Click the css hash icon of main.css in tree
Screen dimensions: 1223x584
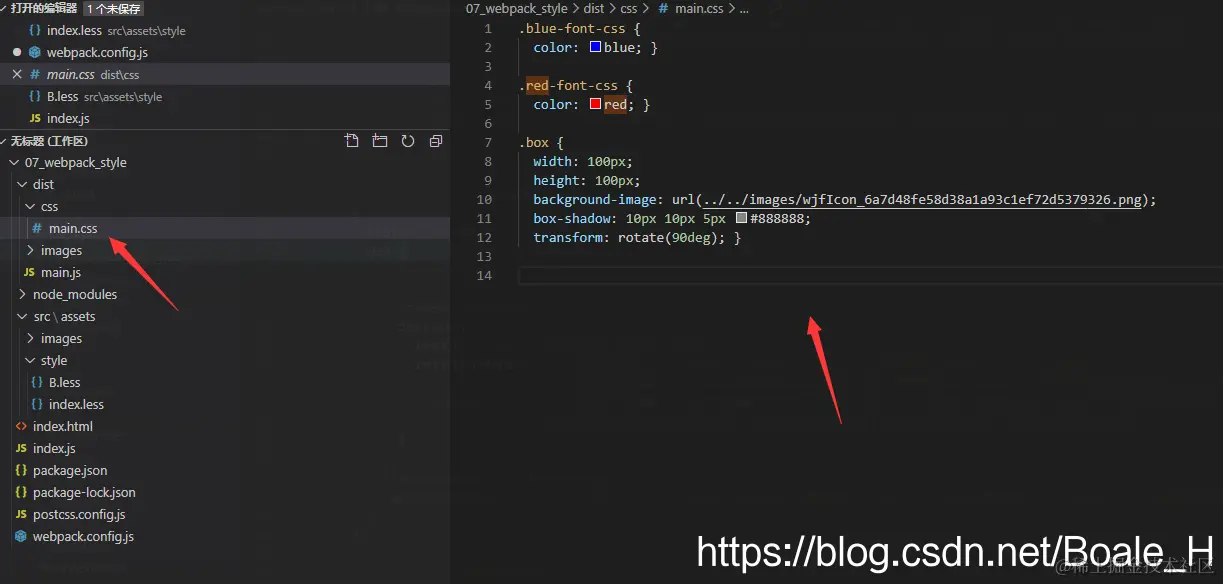click(x=37, y=228)
